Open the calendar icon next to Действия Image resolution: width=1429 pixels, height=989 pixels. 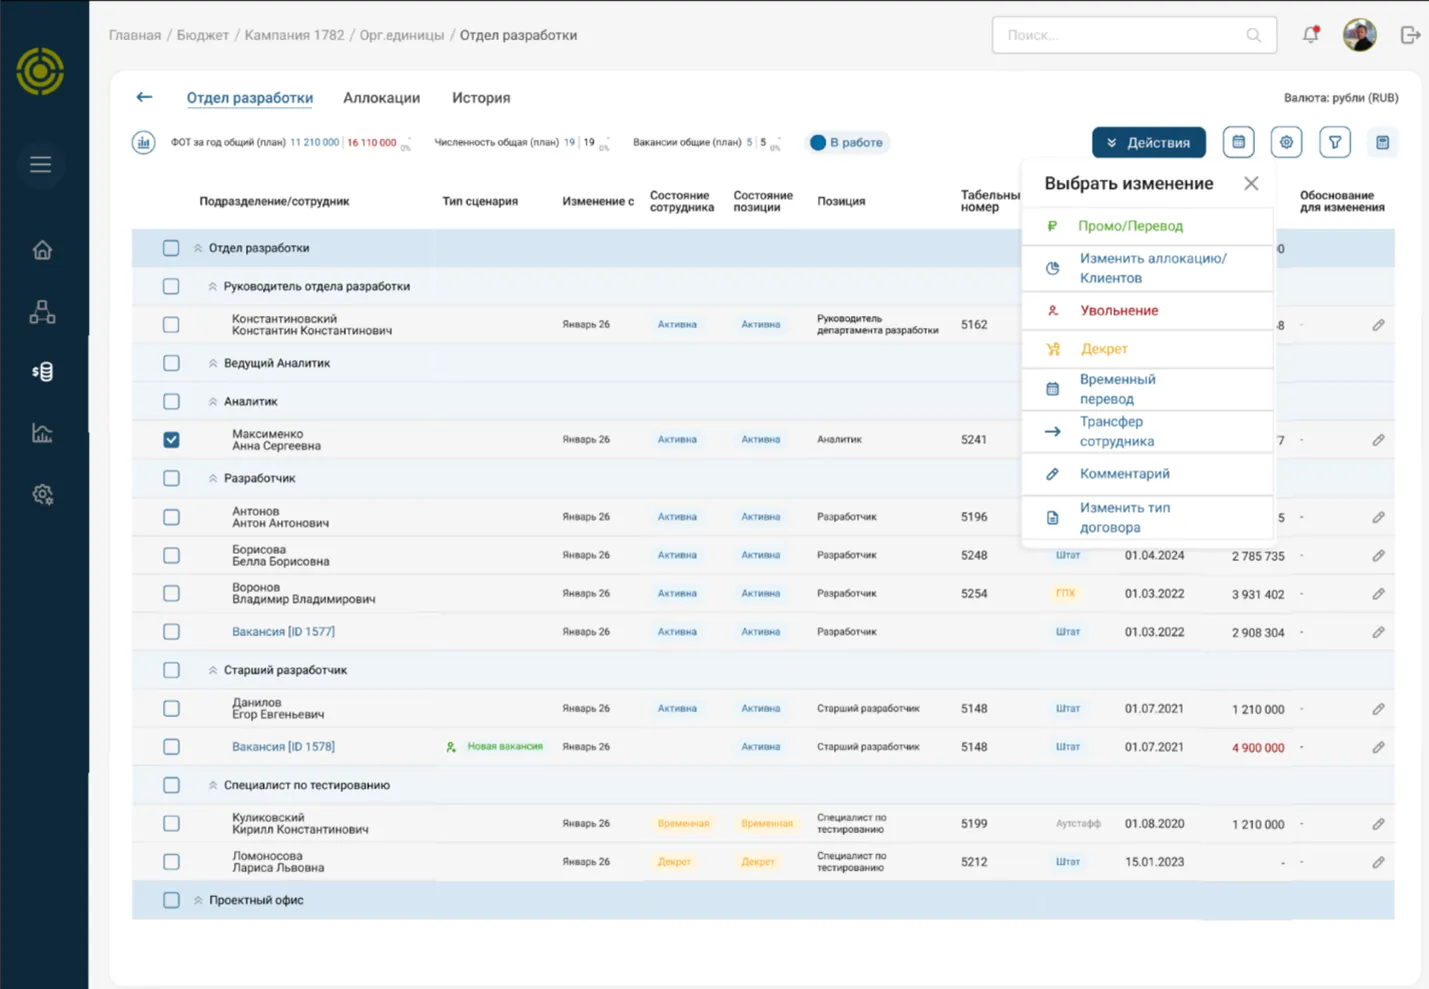click(1238, 143)
